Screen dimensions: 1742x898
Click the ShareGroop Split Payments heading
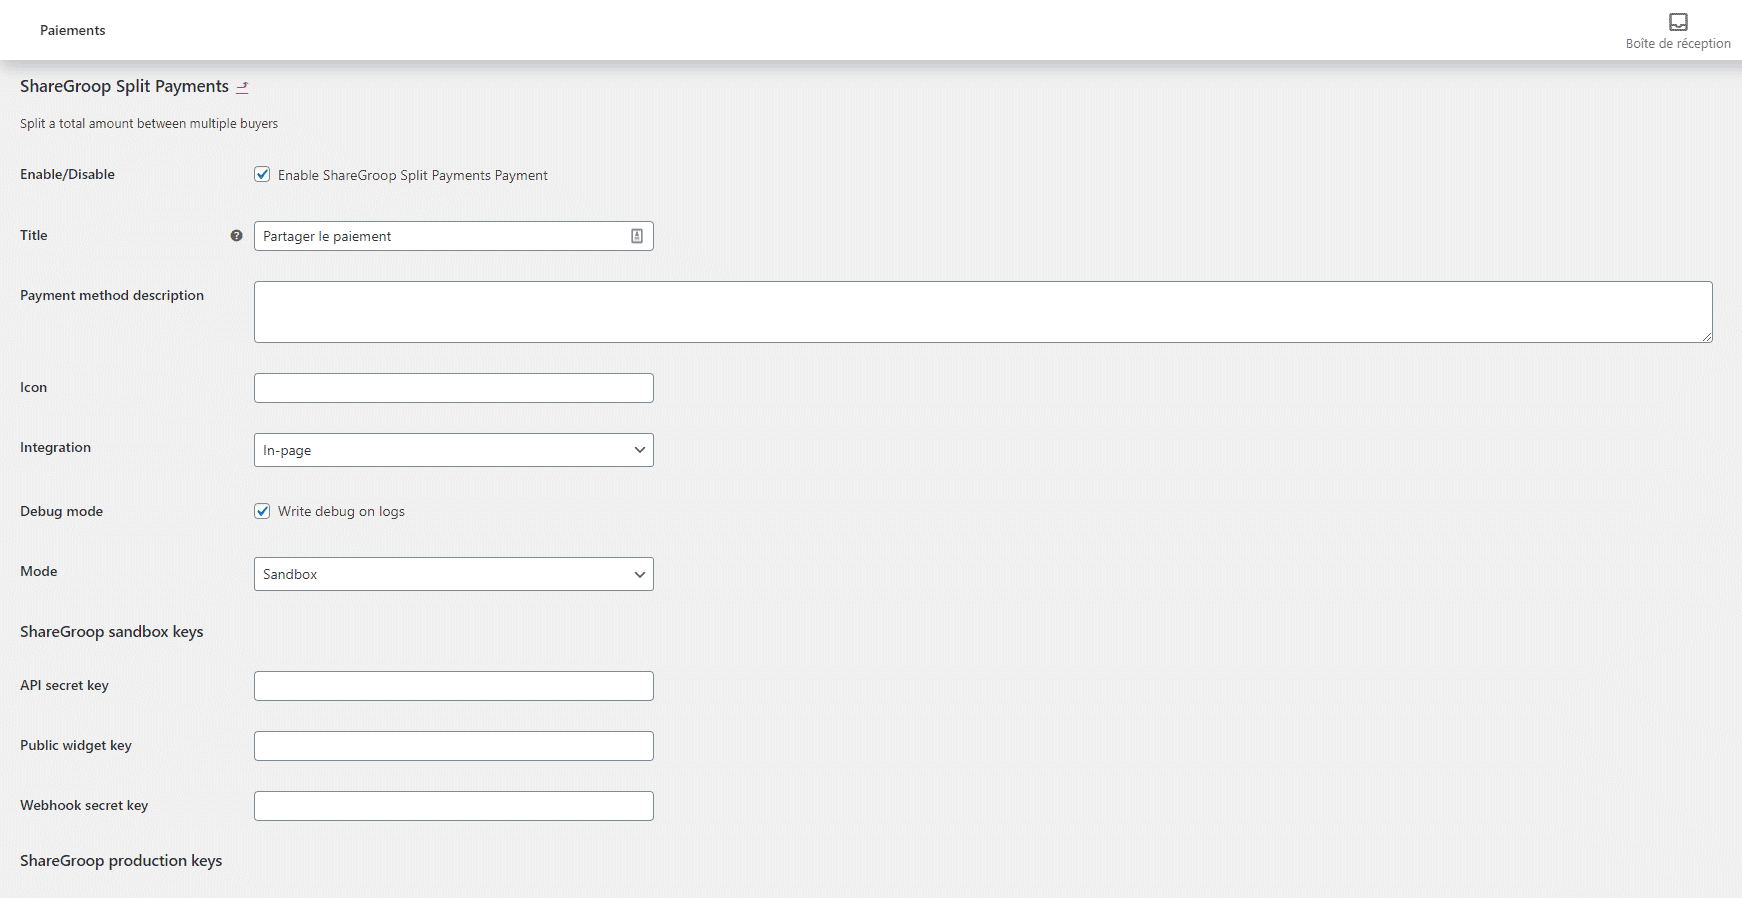click(x=124, y=86)
